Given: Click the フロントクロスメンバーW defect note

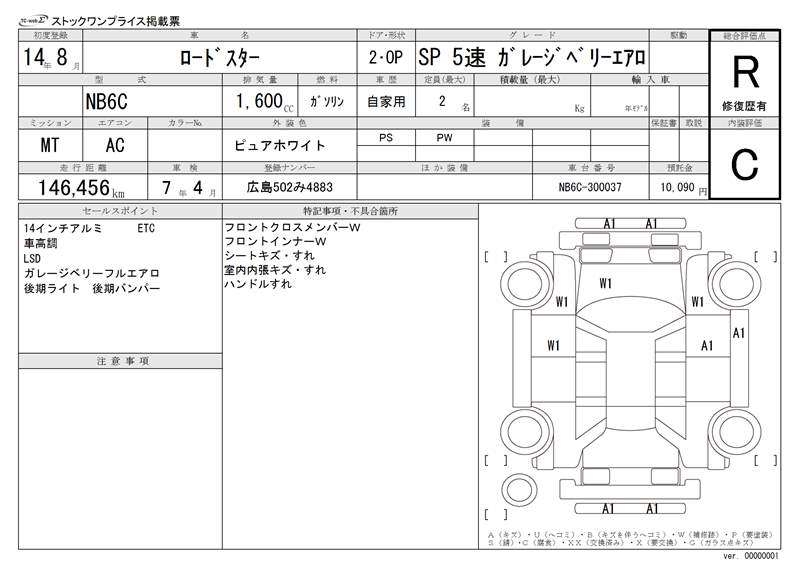Looking at the screenshot, I should (x=292, y=228).
